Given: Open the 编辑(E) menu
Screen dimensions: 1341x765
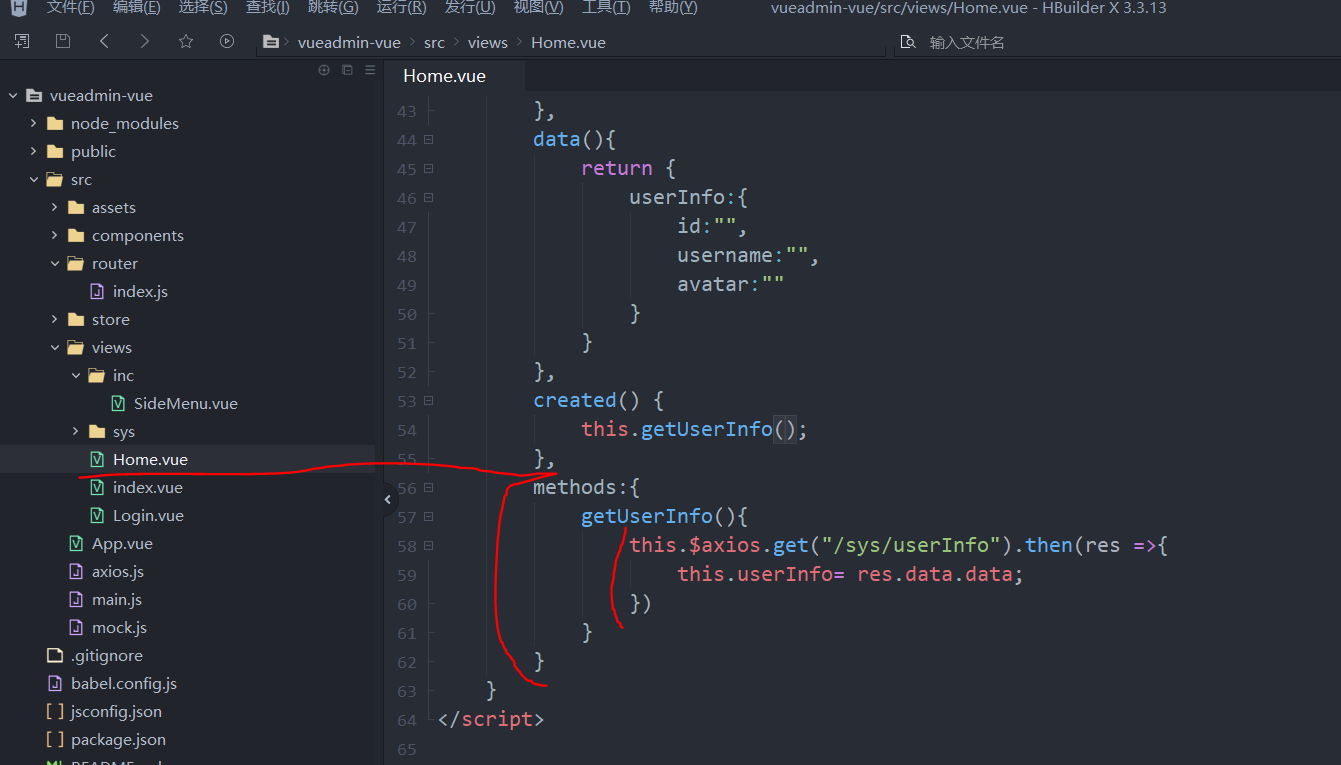Looking at the screenshot, I should click(136, 8).
